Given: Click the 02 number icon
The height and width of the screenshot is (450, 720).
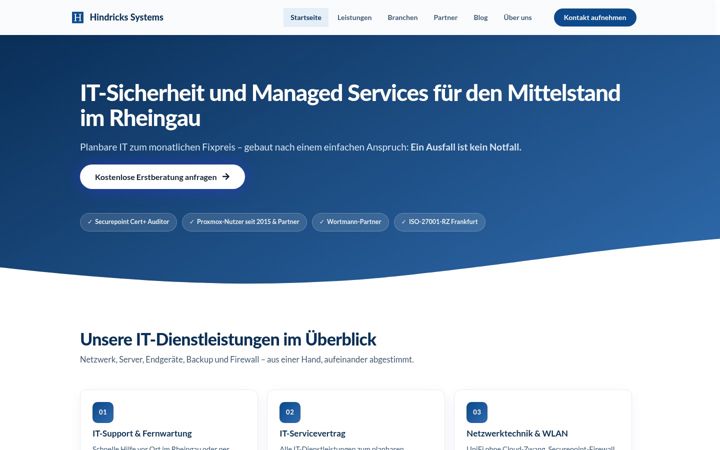Looking at the screenshot, I should pos(290,412).
